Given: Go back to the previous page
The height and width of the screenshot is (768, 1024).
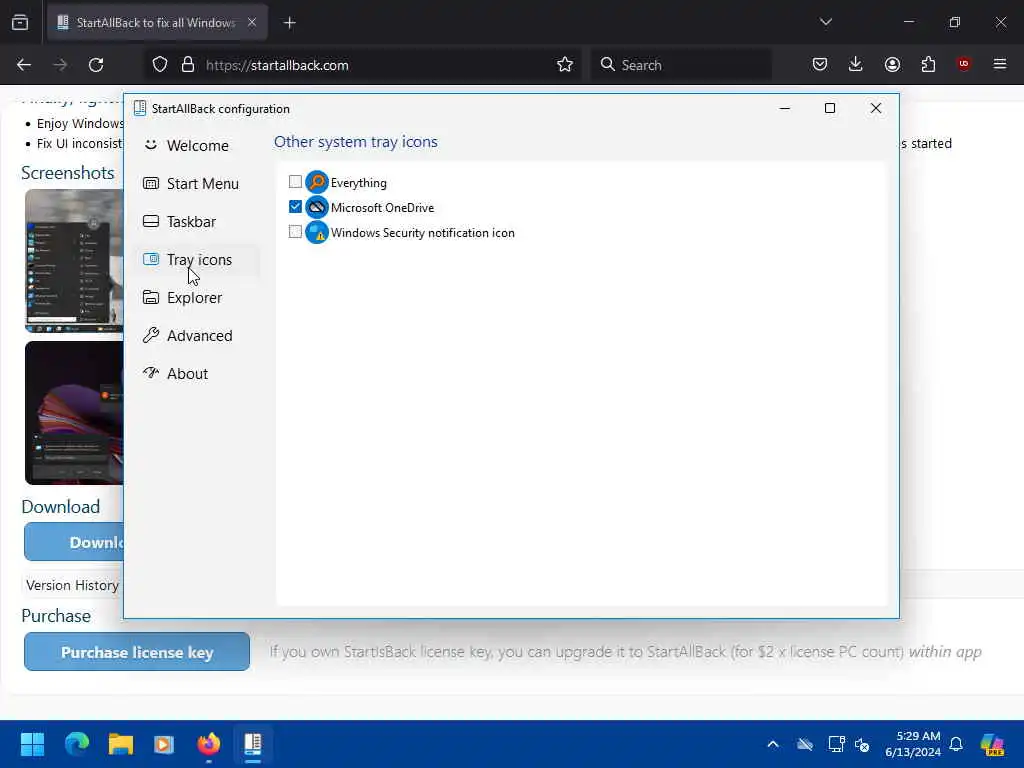Looking at the screenshot, I should coord(24,65).
